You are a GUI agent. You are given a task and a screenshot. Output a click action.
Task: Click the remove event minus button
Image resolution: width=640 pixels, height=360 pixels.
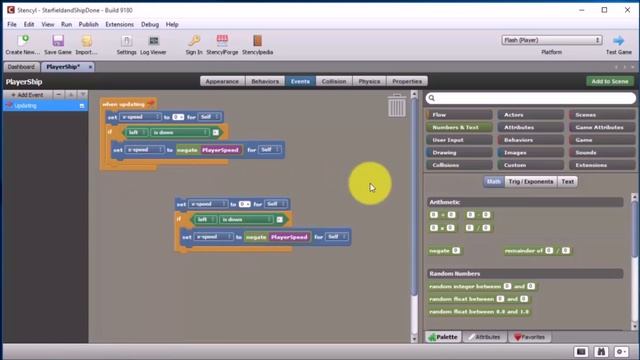click(x=58, y=95)
